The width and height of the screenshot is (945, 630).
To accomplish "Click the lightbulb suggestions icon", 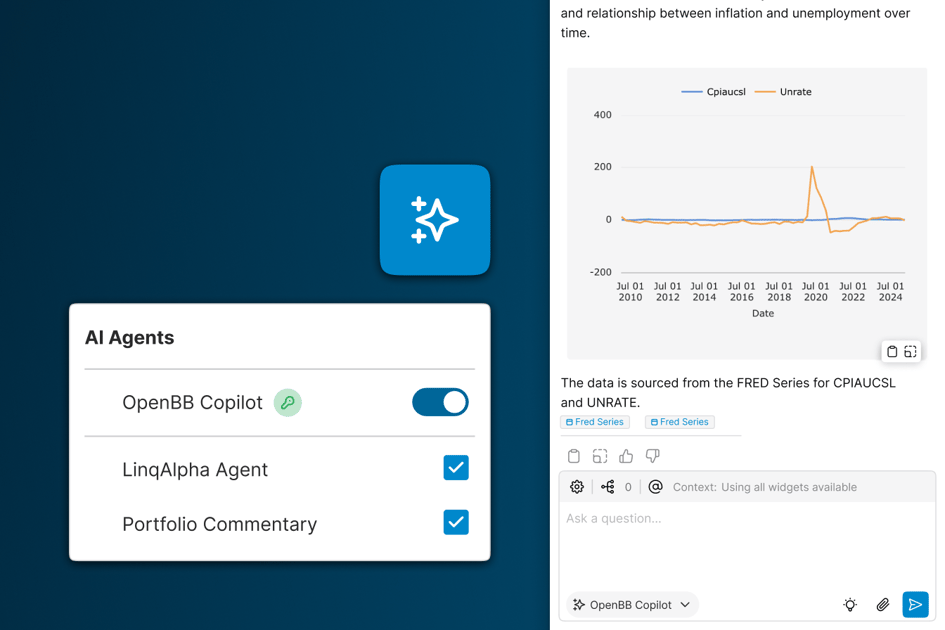I will [x=850, y=605].
